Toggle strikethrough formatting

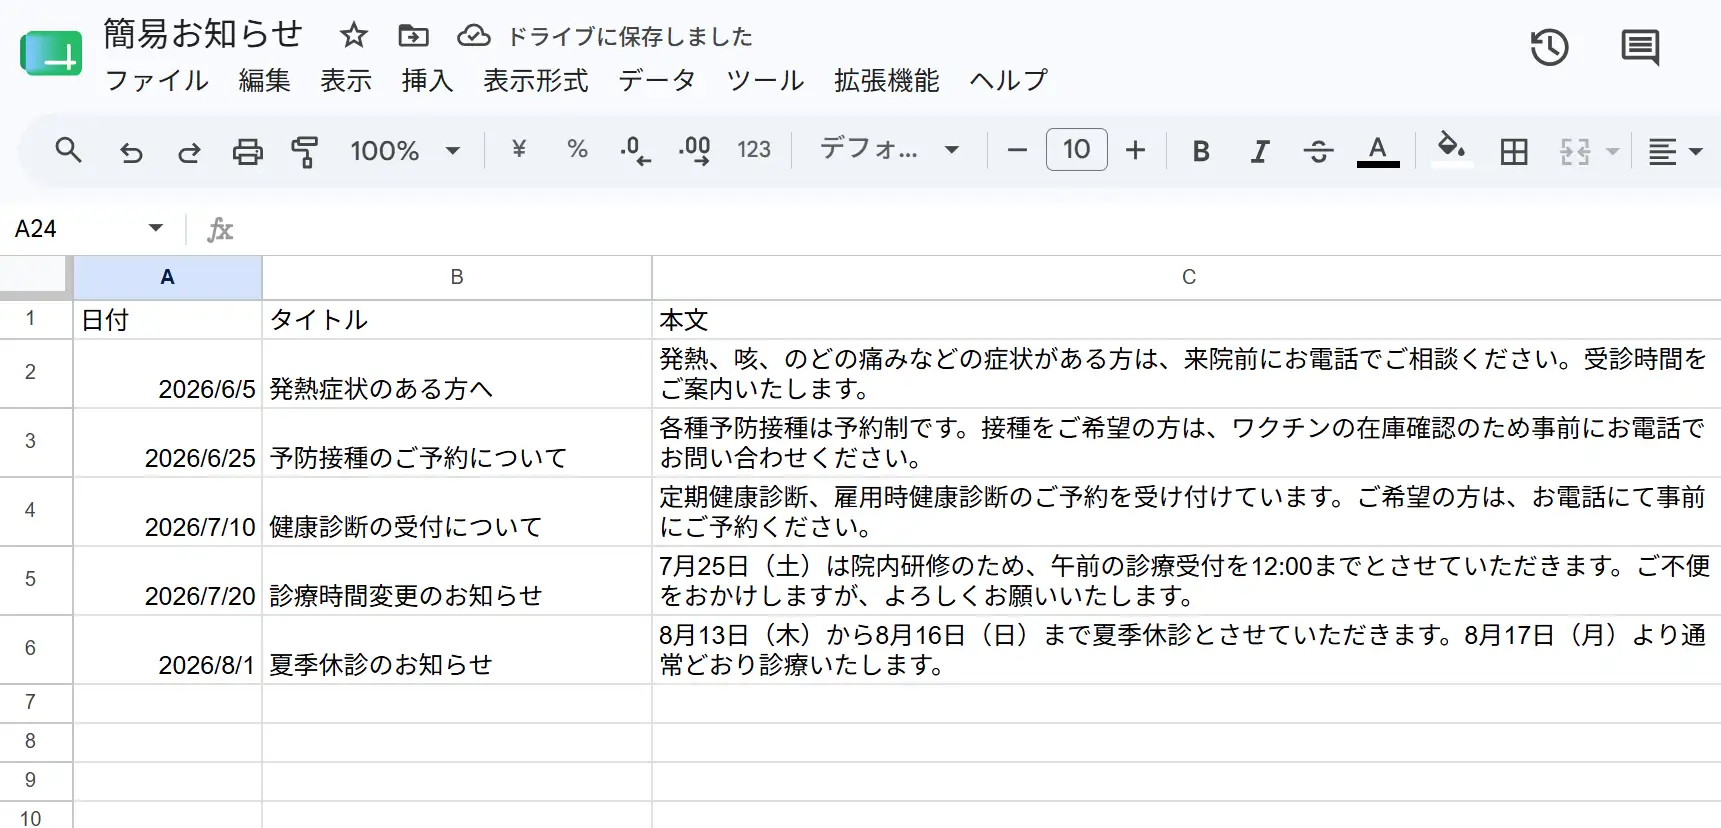coord(1318,151)
